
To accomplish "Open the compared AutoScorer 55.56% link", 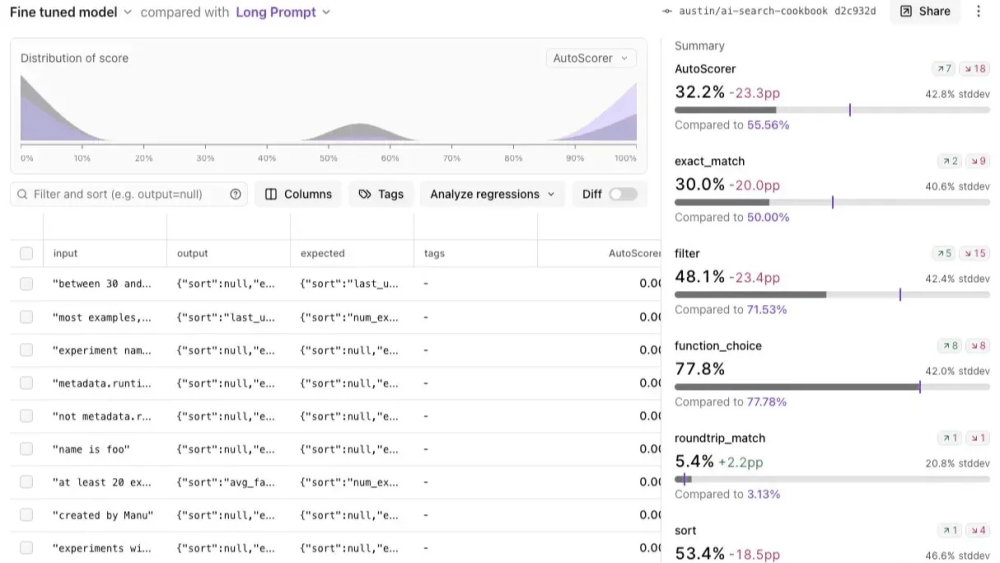I will pos(768,125).
